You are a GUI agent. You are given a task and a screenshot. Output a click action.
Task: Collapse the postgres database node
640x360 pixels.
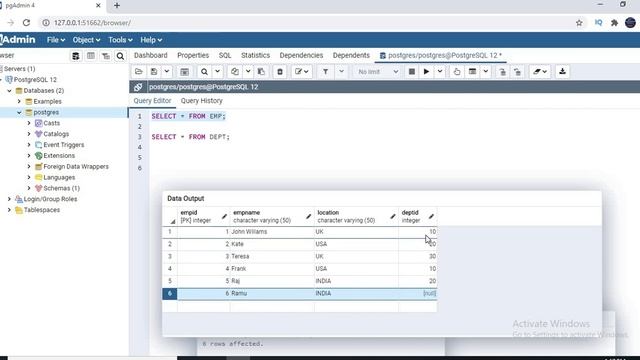tap(19, 112)
